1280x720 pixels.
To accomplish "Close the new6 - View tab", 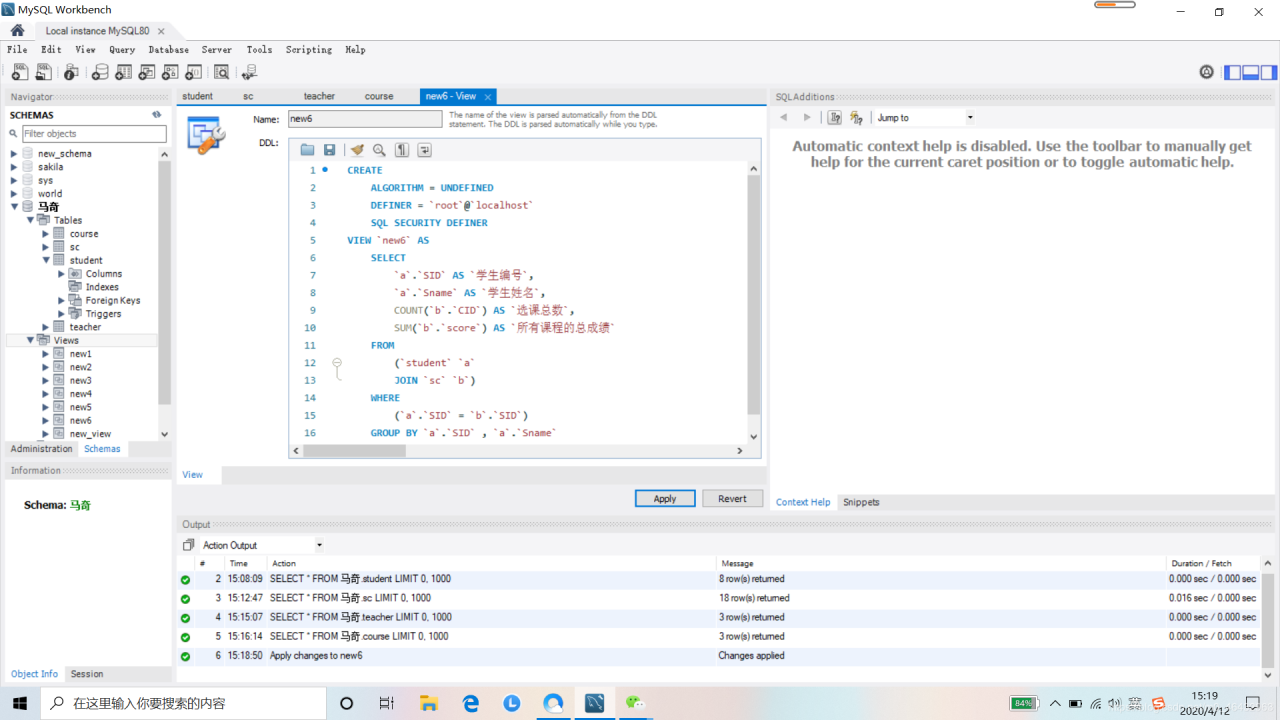I will [488, 97].
